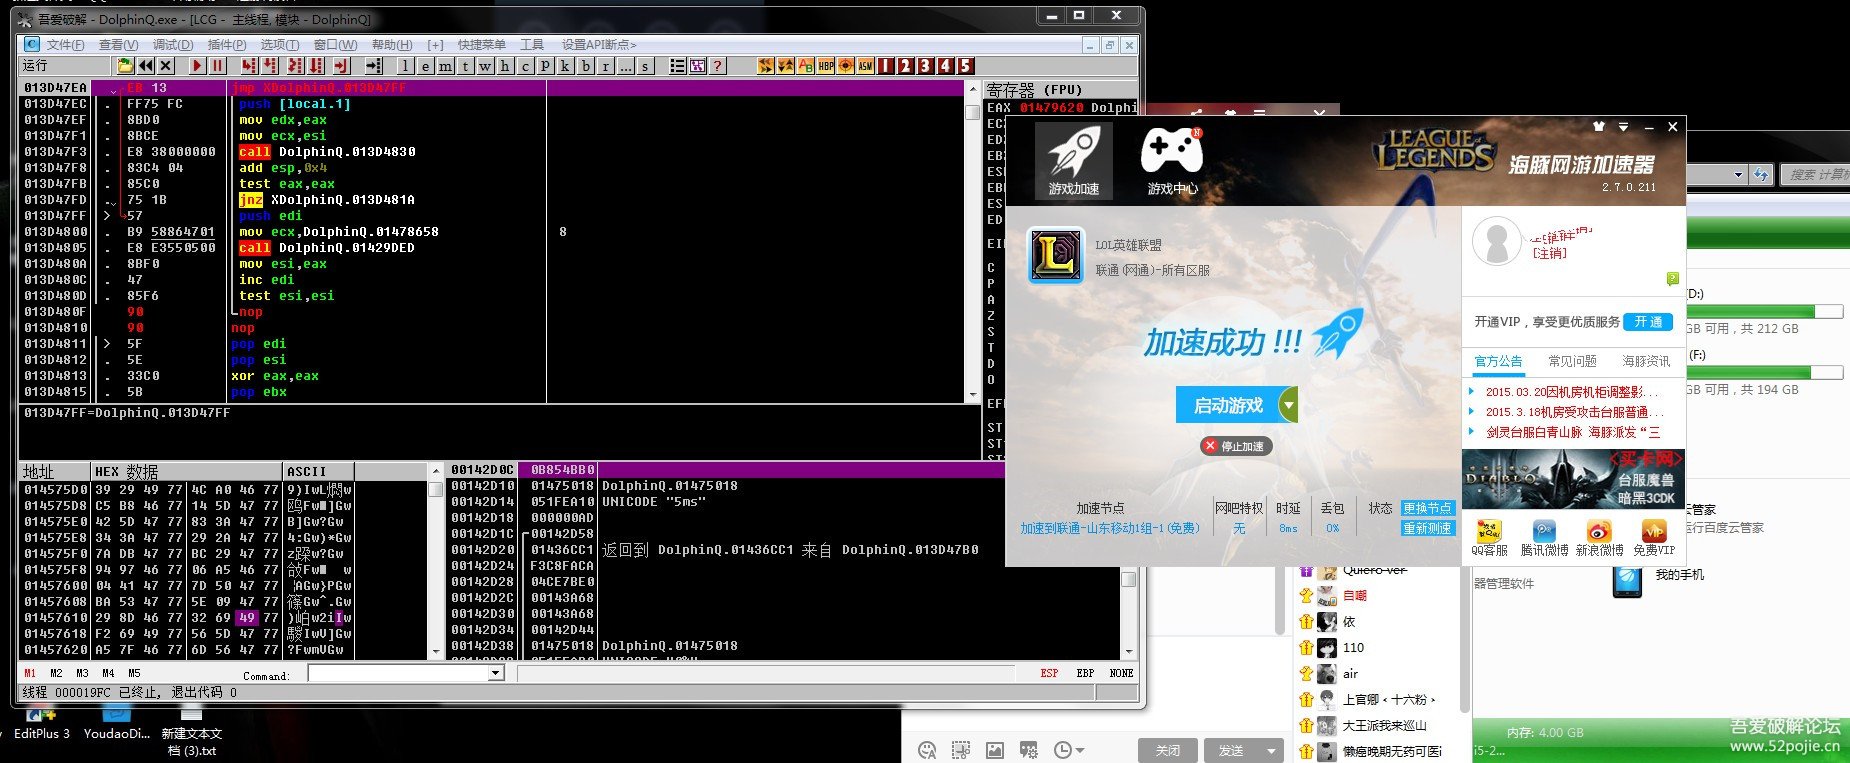The height and width of the screenshot is (763, 1850).
Task: Click the 更换节点 change node button
Action: pyautogui.click(x=1427, y=508)
